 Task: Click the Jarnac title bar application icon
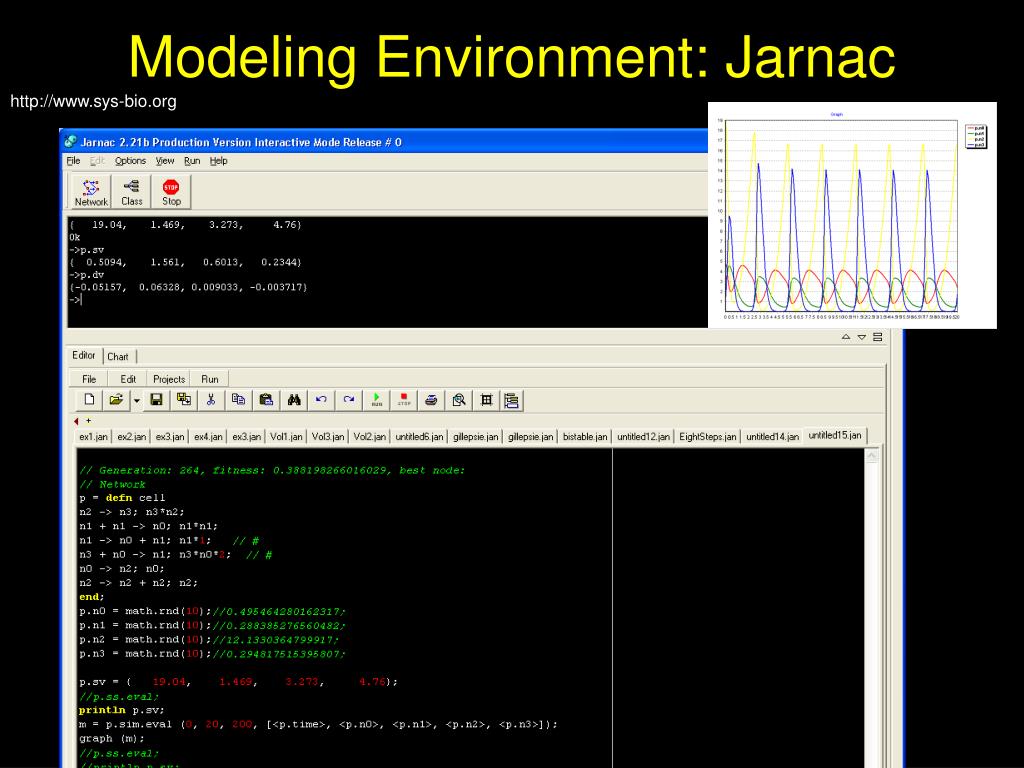(71, 141)
